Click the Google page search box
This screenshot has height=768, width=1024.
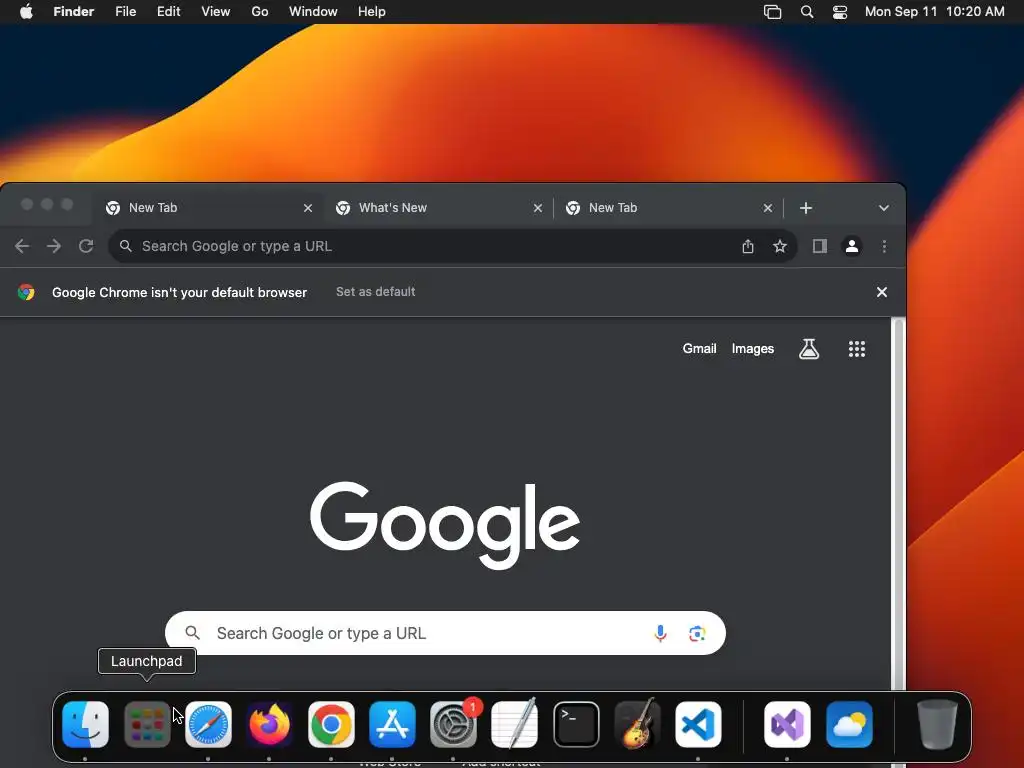[x=445, y=633]
